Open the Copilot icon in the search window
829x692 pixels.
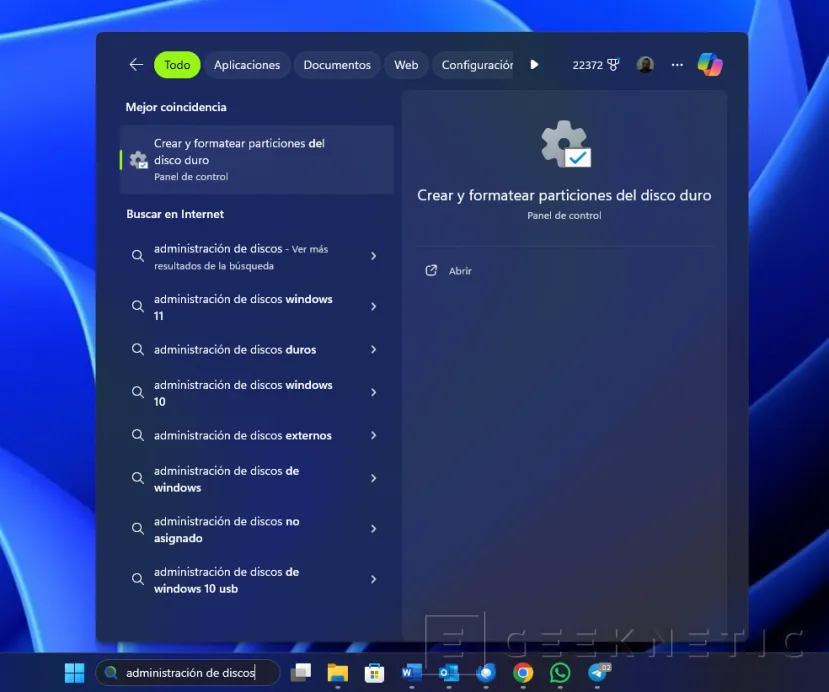(x=710, y=64)
